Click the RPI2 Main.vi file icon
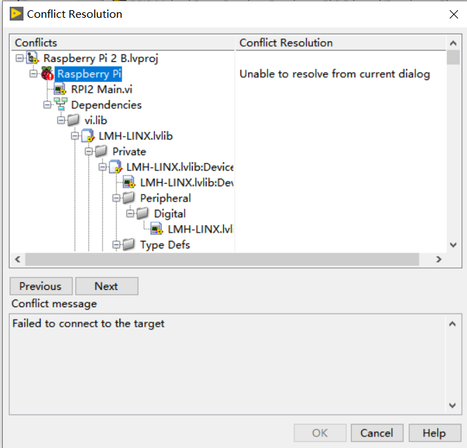Screen dimensions: 467x448 tap(60, 89)
